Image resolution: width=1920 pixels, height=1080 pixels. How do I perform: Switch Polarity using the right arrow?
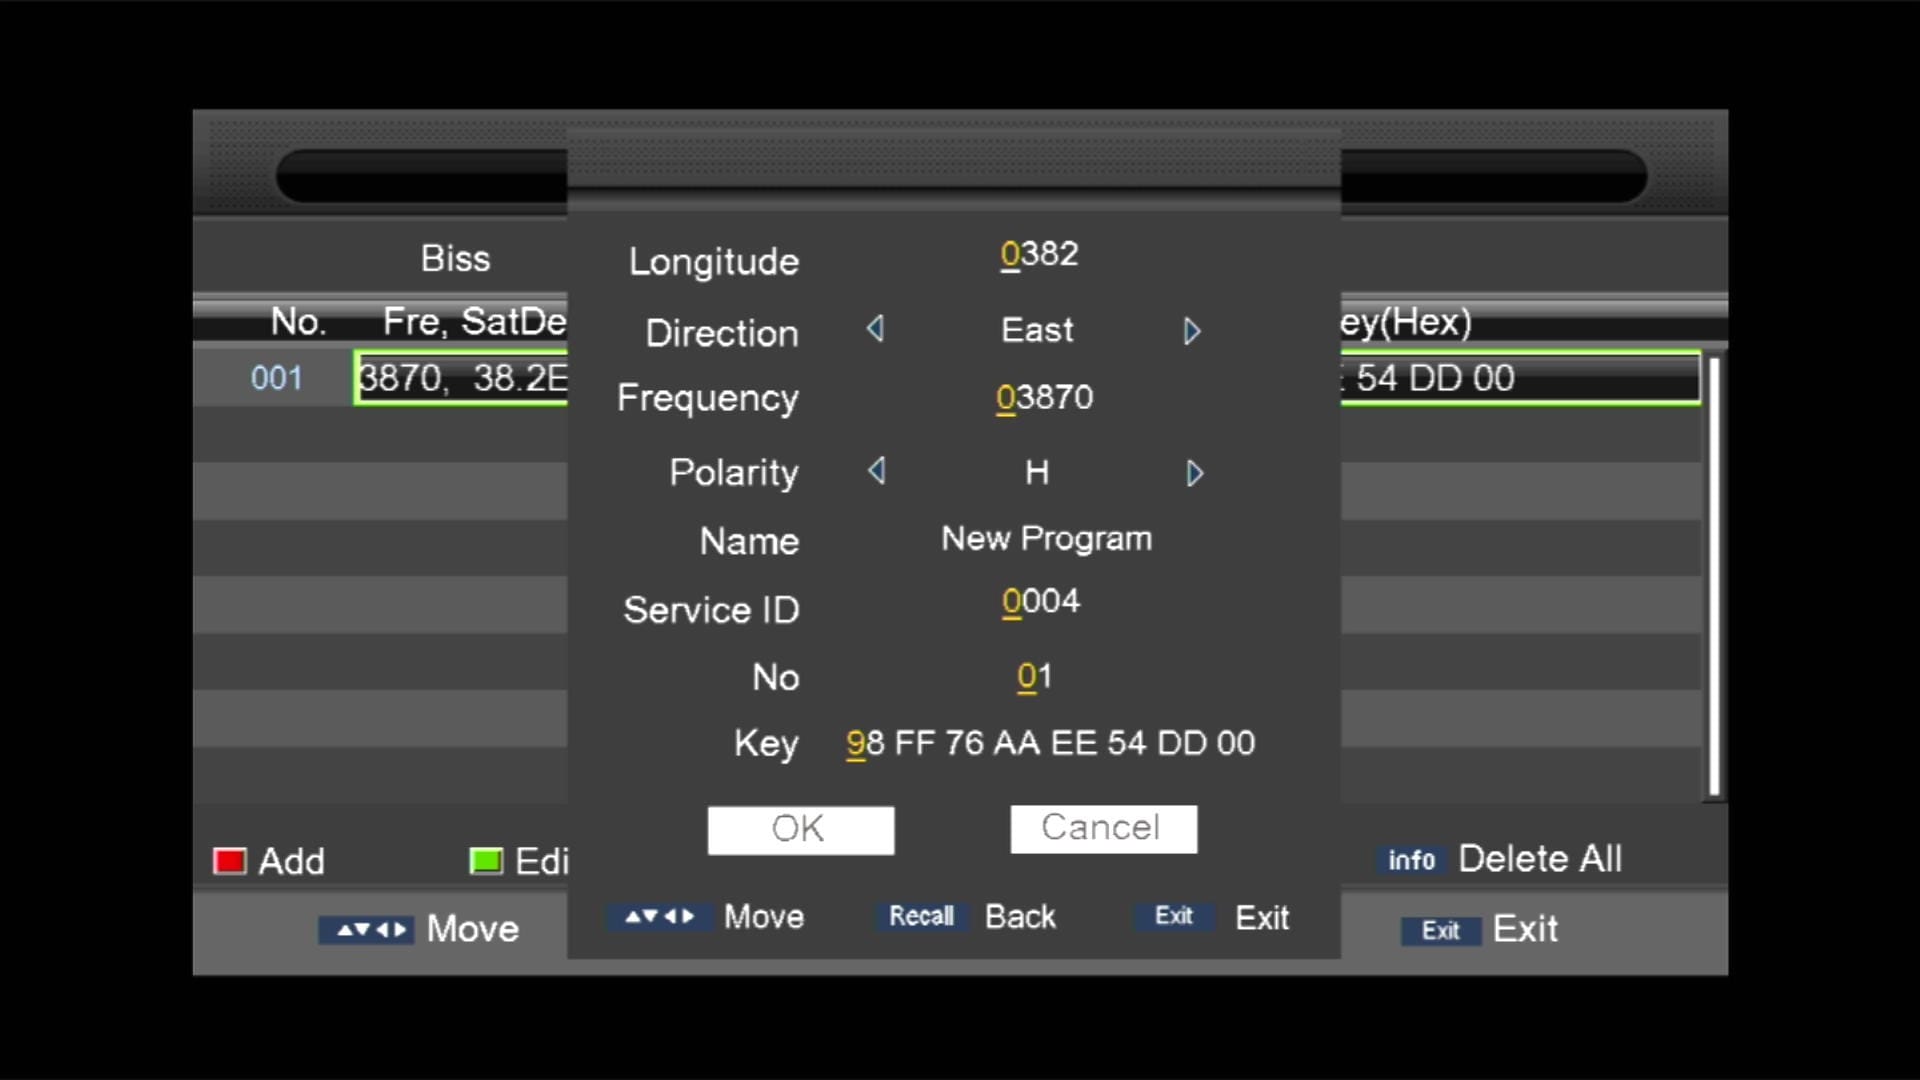point(1194,473)
